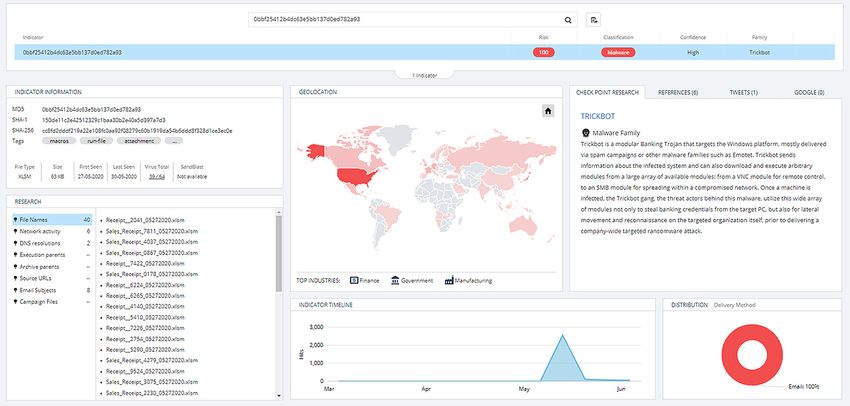This screenshot has height=406, width=850.
Task: Click the TRICKBOT heading link
Action: 597,116
